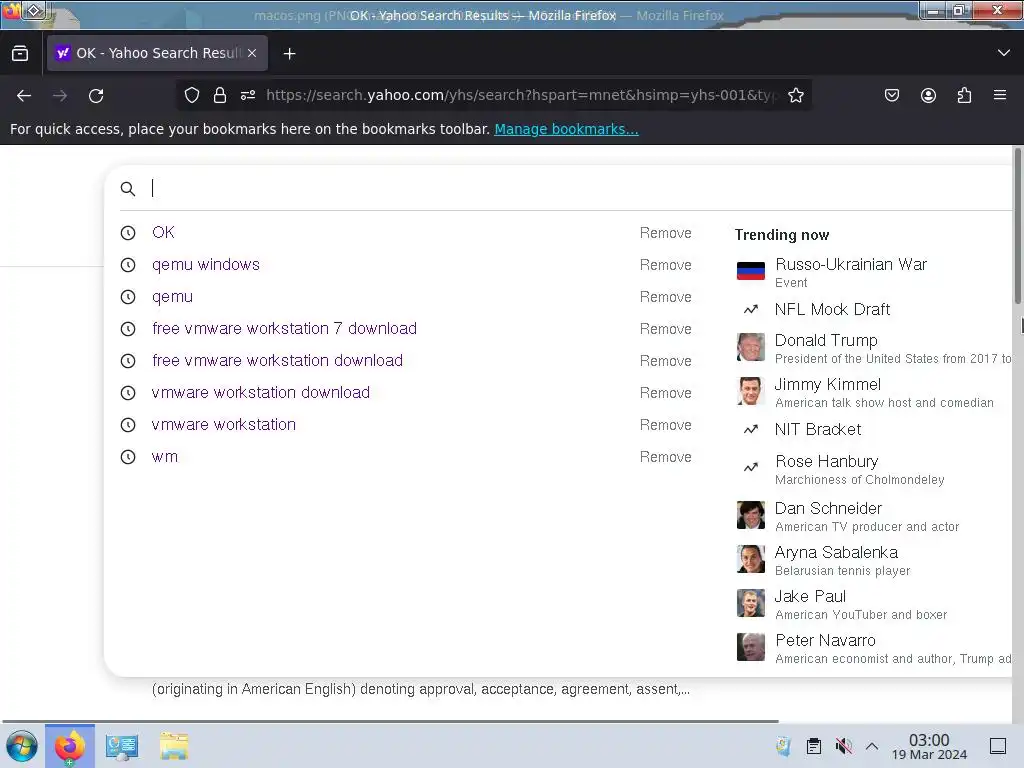Viewport: 1024px width, 768px height.
Task: Click the horizontal scrollbar at page bottom
Action: (390, 721)
